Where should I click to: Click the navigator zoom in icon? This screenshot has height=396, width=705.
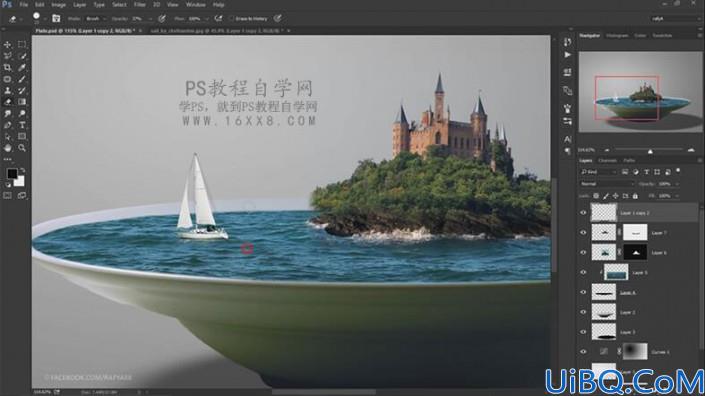pos(691,150)
